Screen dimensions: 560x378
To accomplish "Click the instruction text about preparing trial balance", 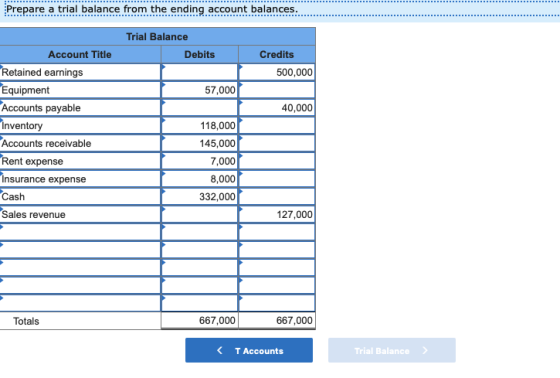I will coord(152,9).
